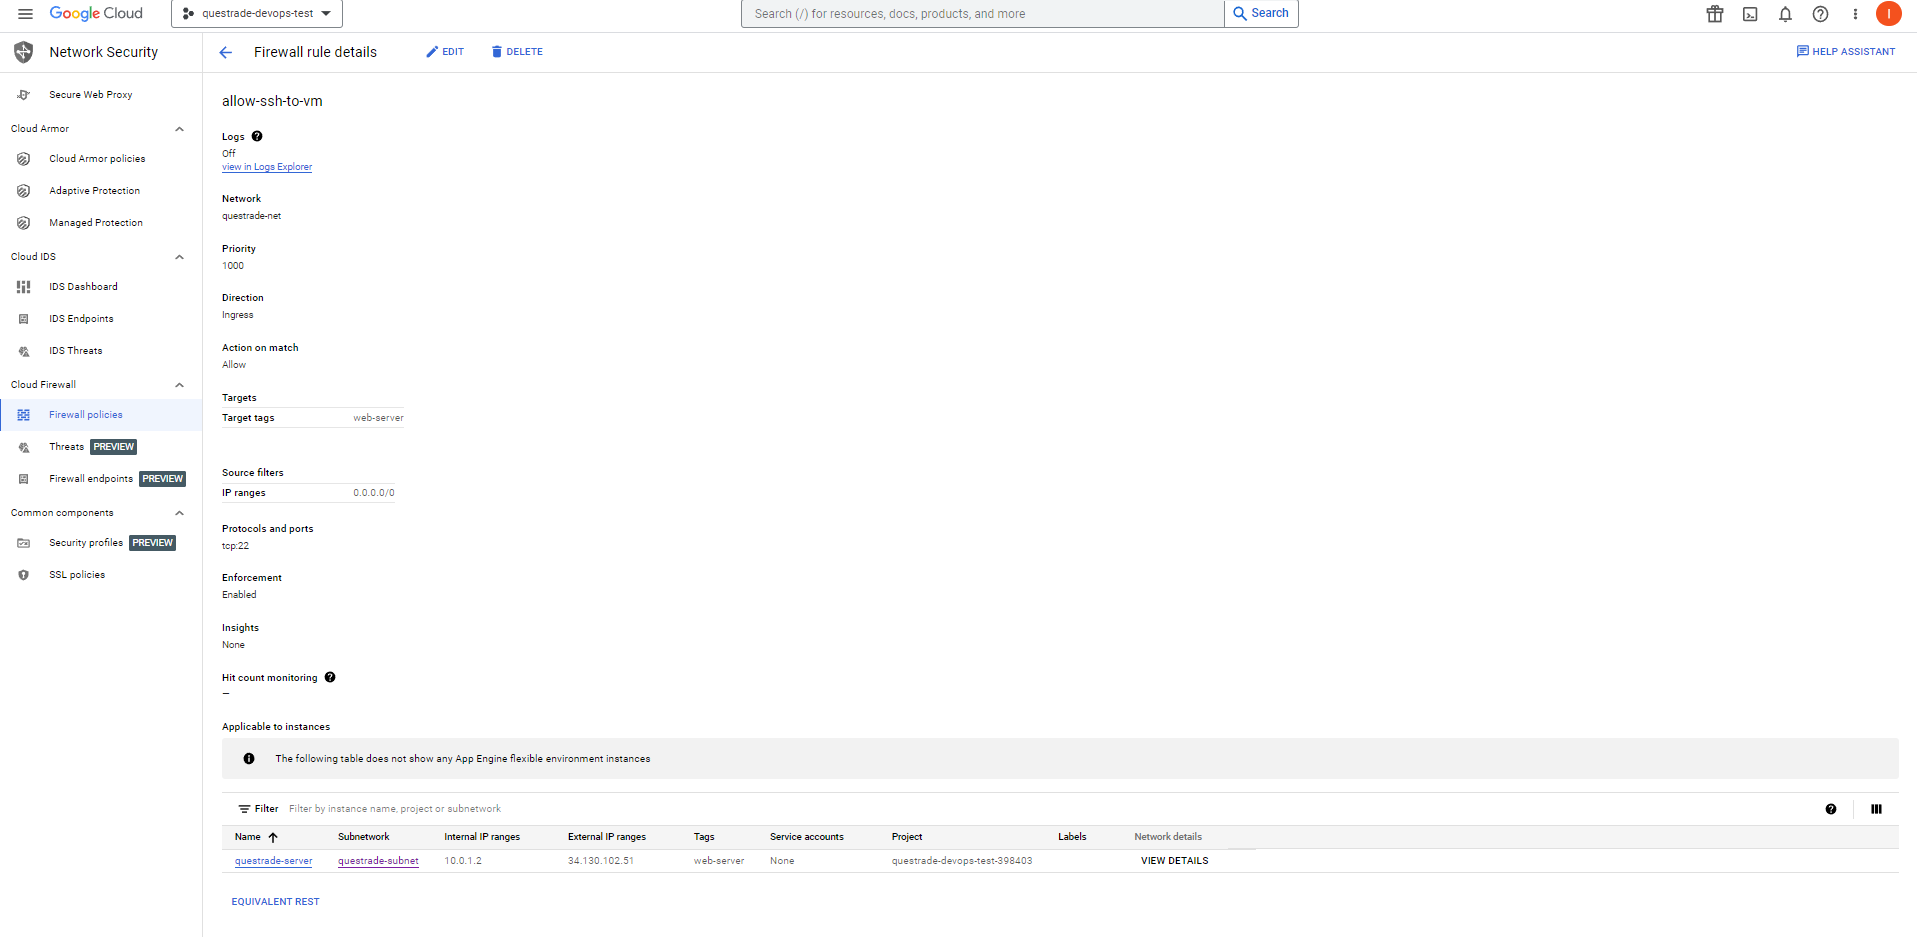Viewport: 1917px width, 937px height.
Task: Open column display options for the instances table
Action: (x=1876, y=808)
